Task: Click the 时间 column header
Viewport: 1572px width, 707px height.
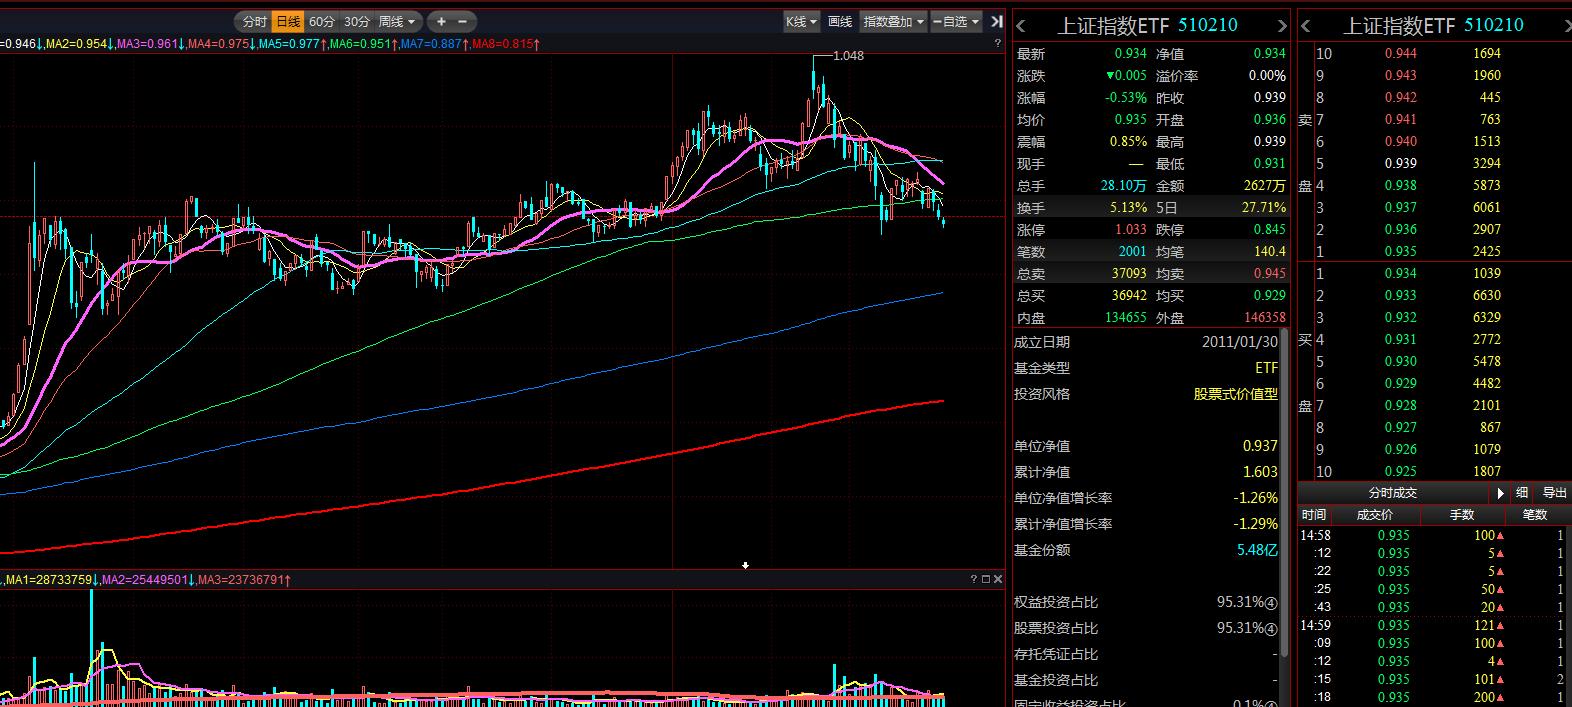Action: tap(1314, 515)
